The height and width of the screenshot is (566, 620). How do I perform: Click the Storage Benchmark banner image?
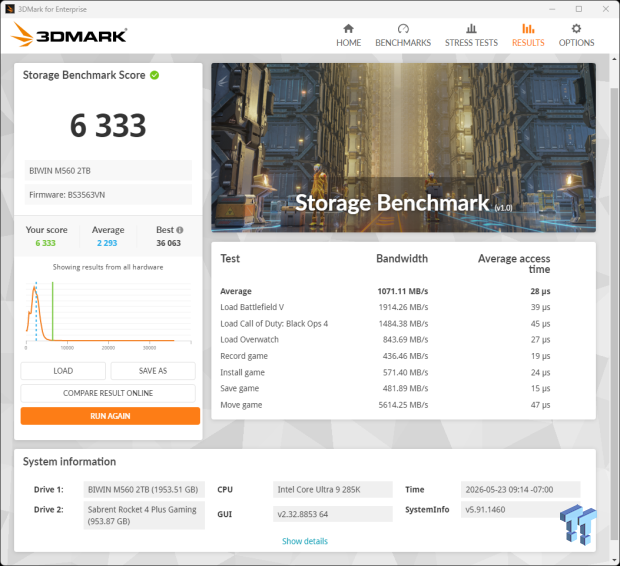(x=403, y=148)
